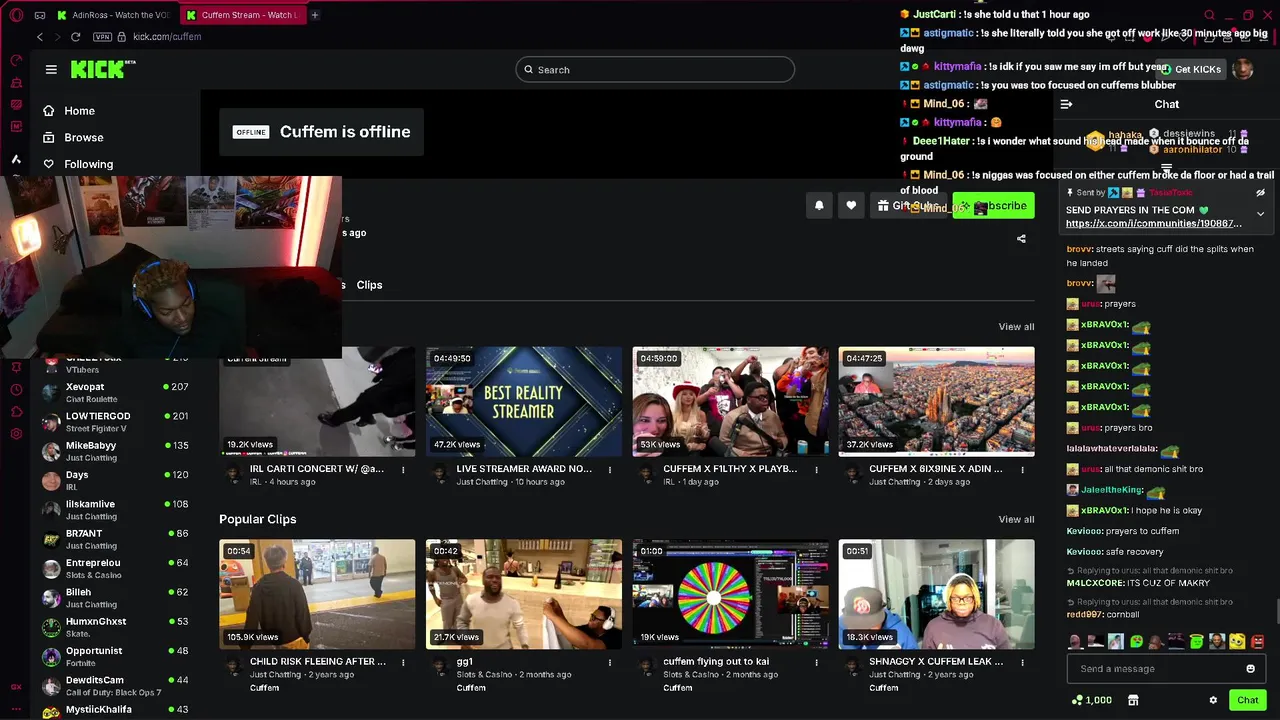Click the Following heart icon in sidebar

coord(48,164)
